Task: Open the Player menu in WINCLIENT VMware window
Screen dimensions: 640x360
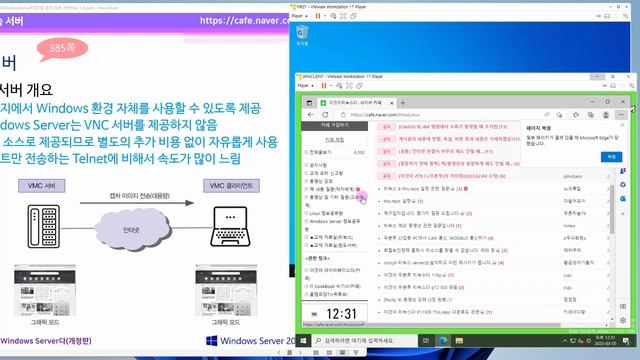Action: pos(305,86)
